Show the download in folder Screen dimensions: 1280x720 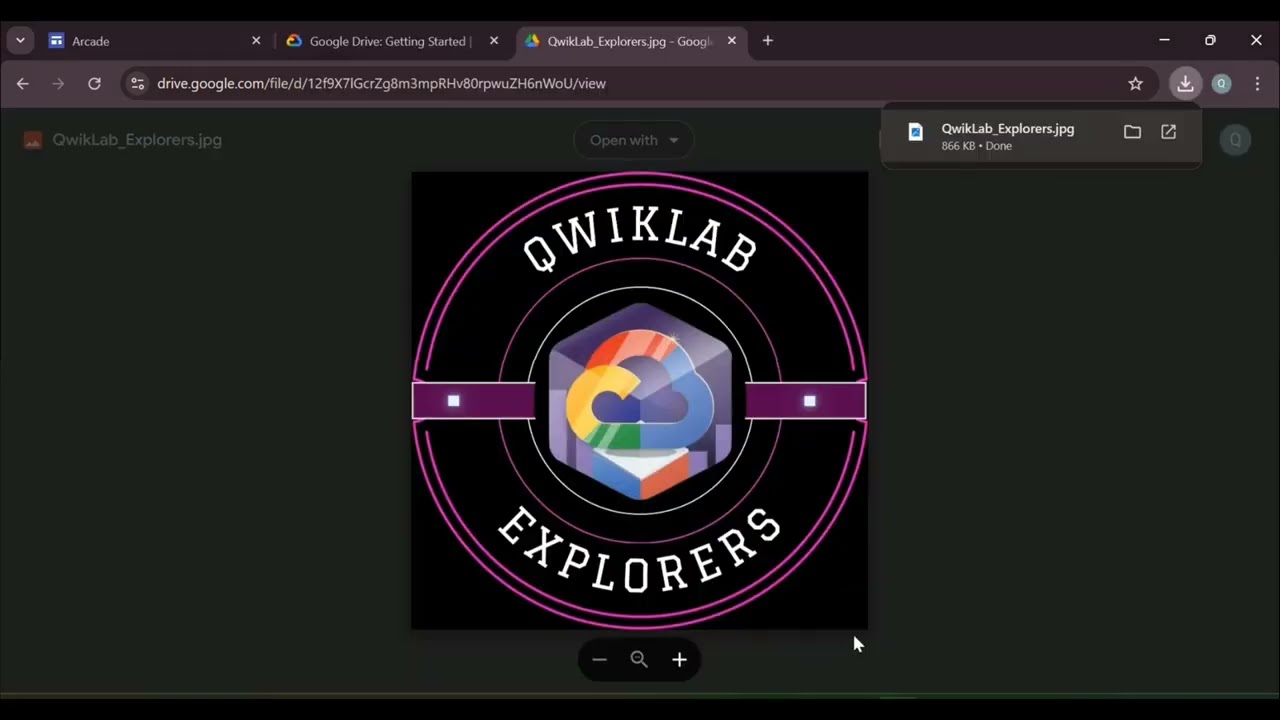pyautogui.click(x=1132, y=132)
